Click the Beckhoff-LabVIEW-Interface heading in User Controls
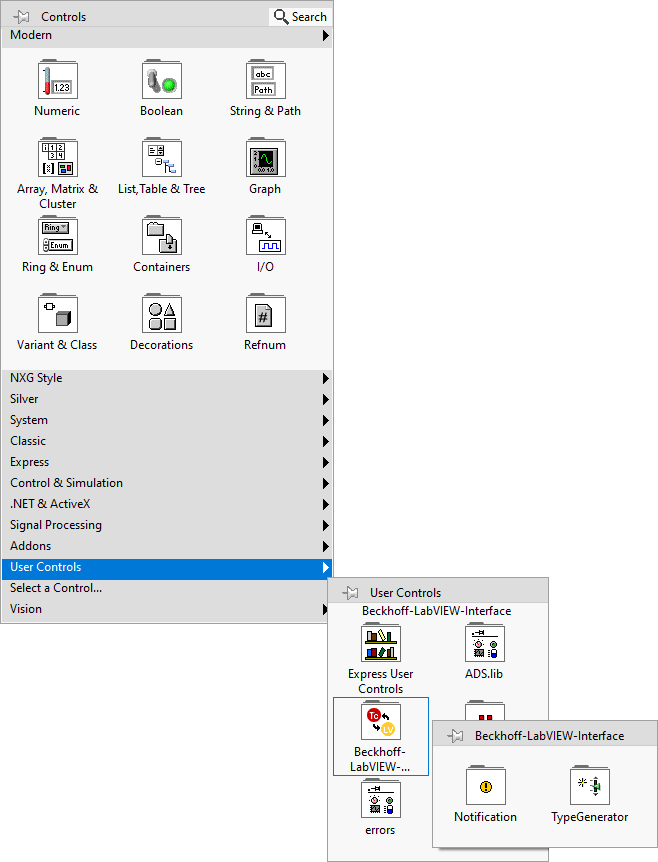This screenshot has height=862, width=658. pyautogui.click(x=436, y=611)
